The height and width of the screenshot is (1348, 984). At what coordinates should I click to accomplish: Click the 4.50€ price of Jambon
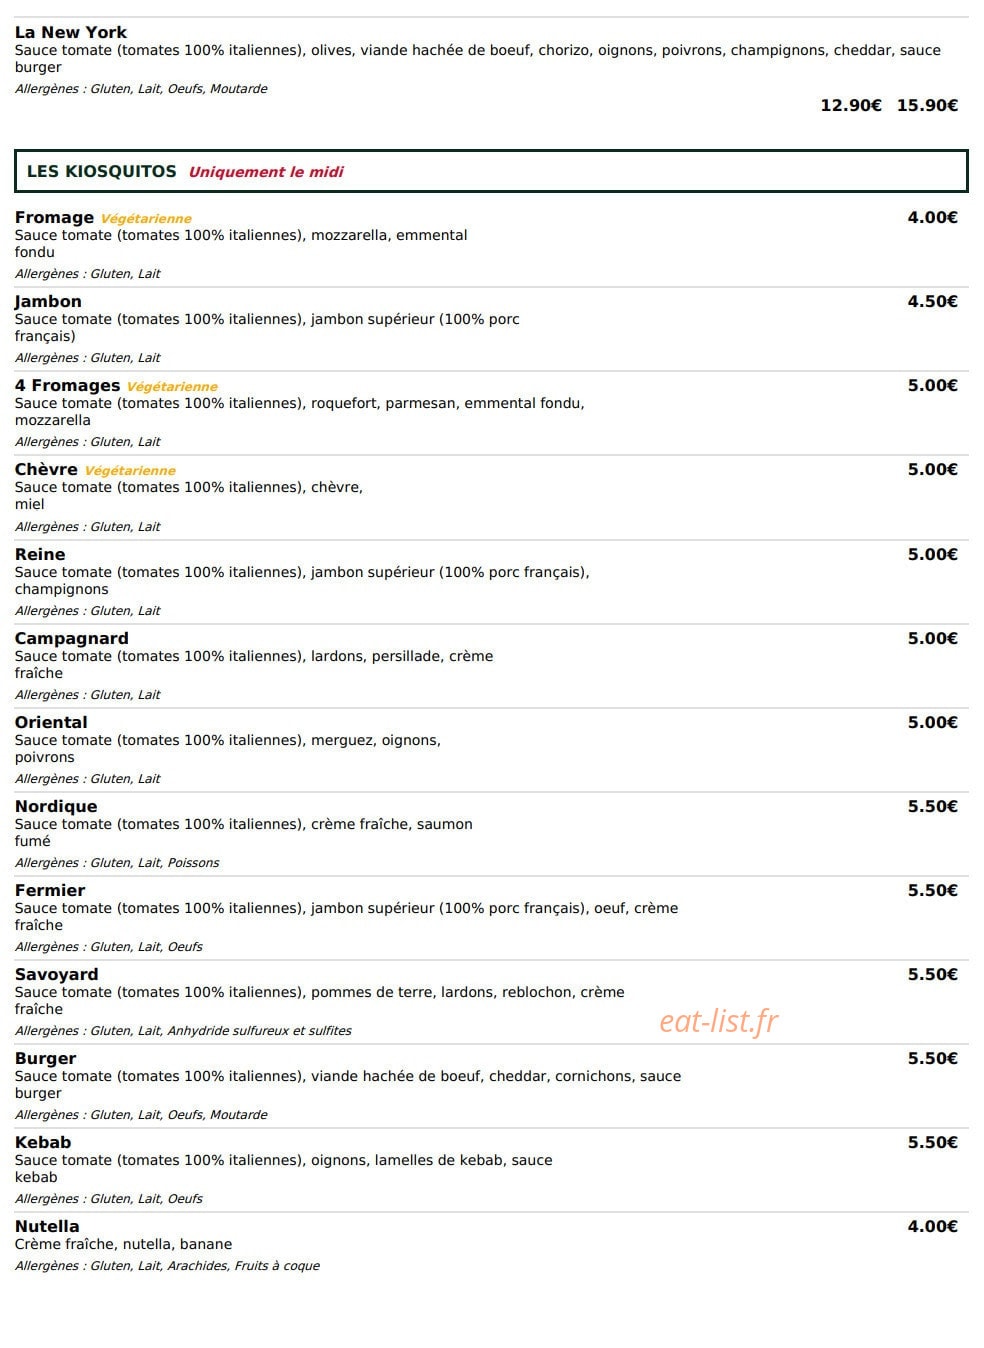click(x=932, y=301)
